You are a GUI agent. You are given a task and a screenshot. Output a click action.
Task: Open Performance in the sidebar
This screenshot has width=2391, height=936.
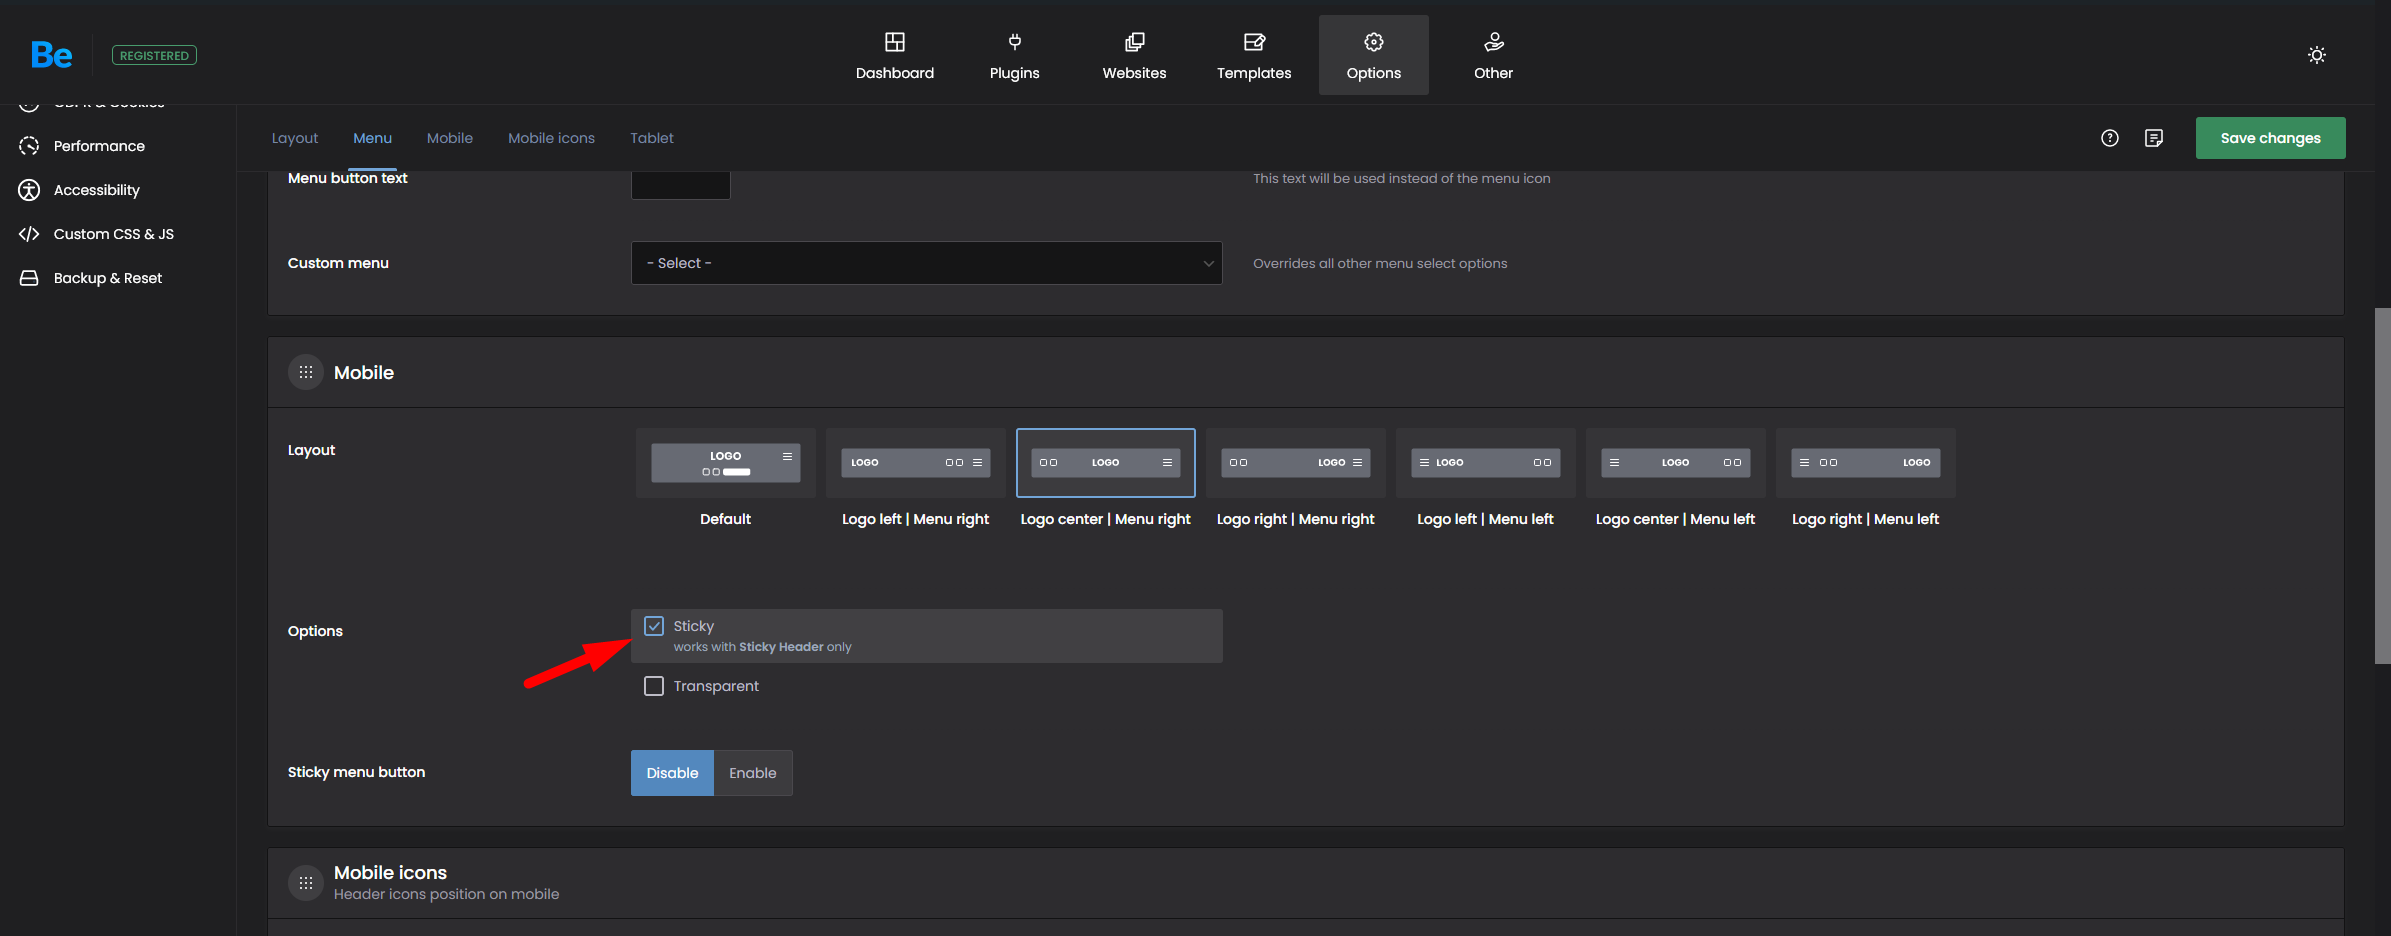point(99,146)
